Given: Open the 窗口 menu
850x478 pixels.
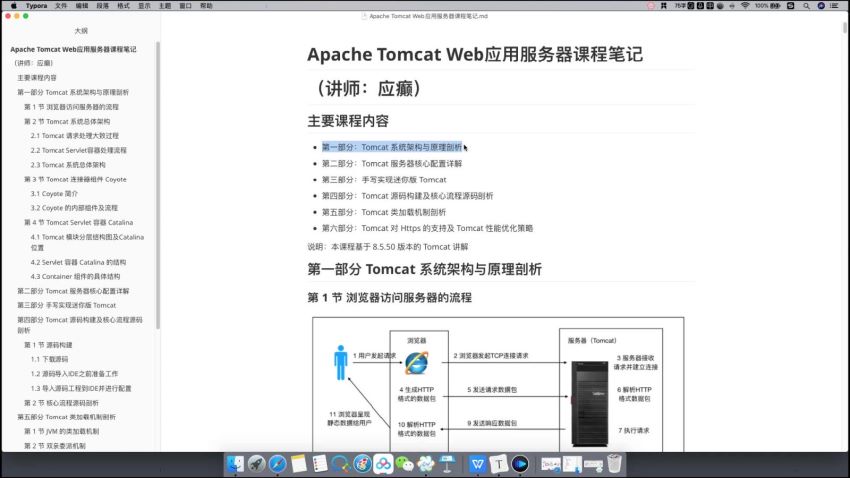Looking at the screenshot, I should point(185,5).
